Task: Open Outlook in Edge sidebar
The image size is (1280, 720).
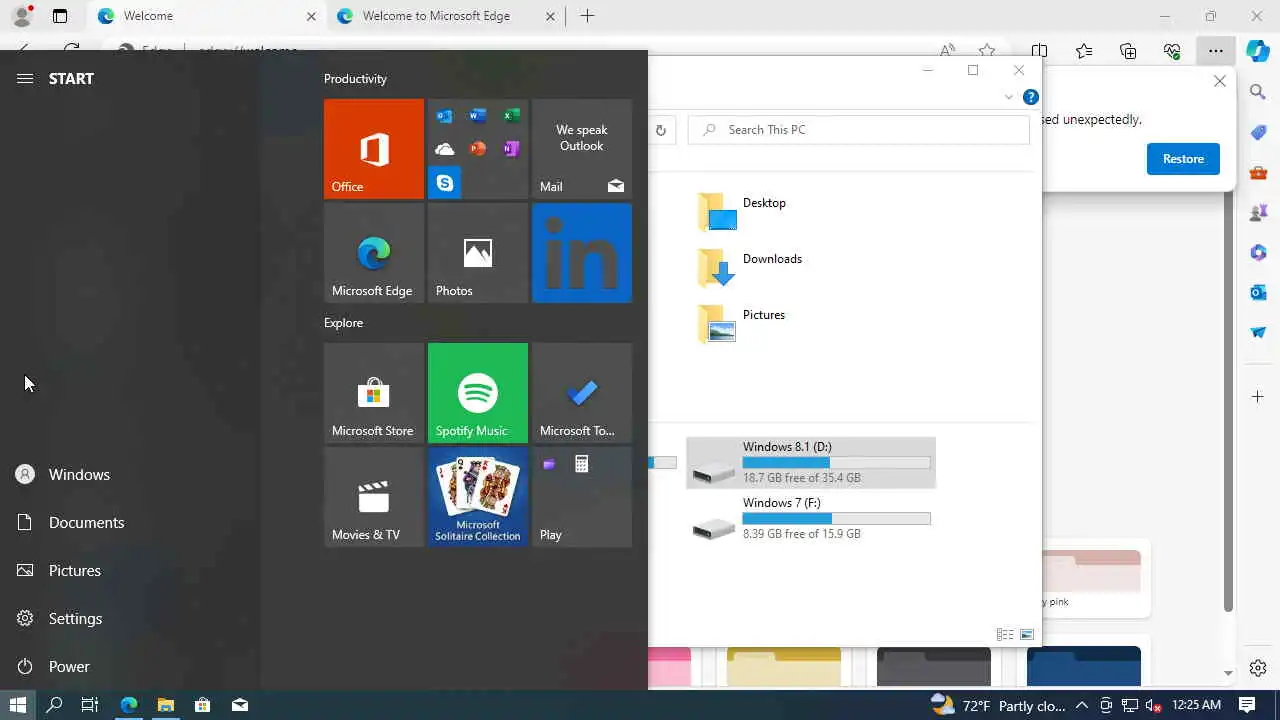Action: click(x=1258, y=292)
